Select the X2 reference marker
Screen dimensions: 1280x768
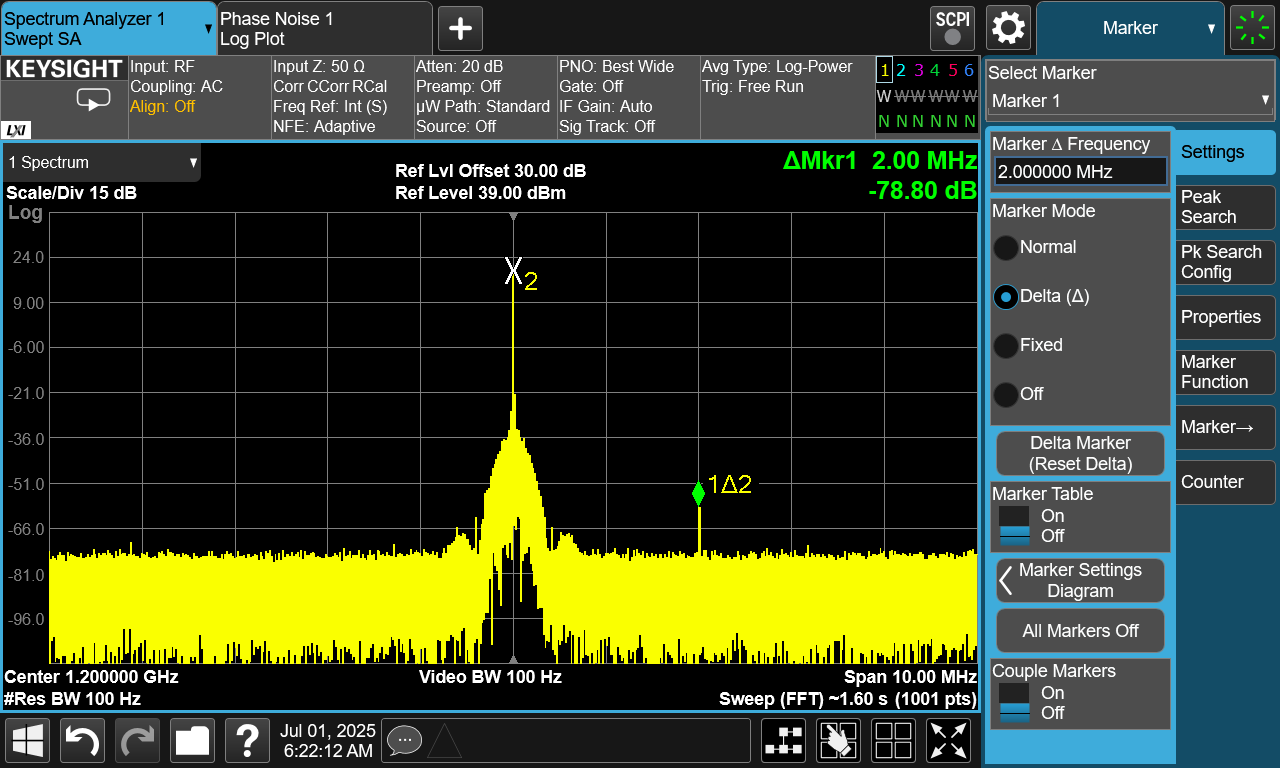[x=513, y=270]
